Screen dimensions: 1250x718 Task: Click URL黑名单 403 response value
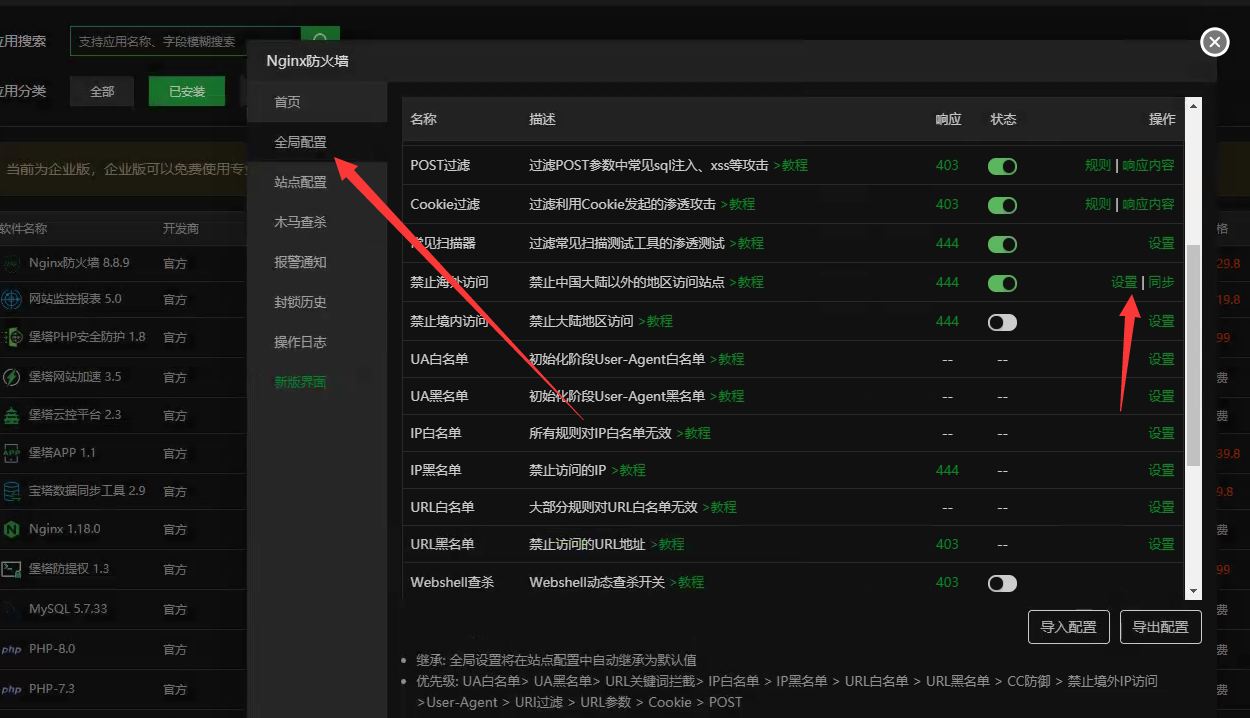[947, 544]
